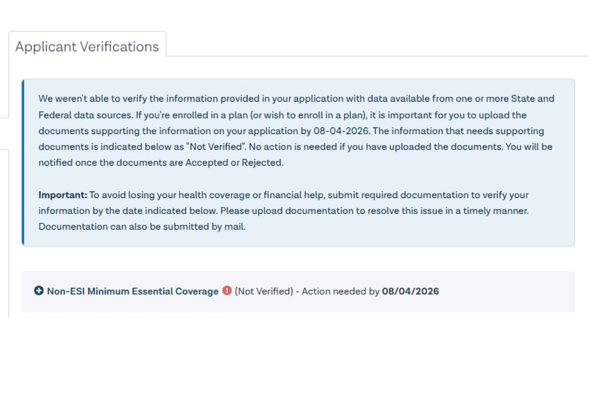Click the sentence 'Documentation can also be submitted by mail.'
Screen dimensions: 600x400
pyautogui.click(x=142, y=227)
